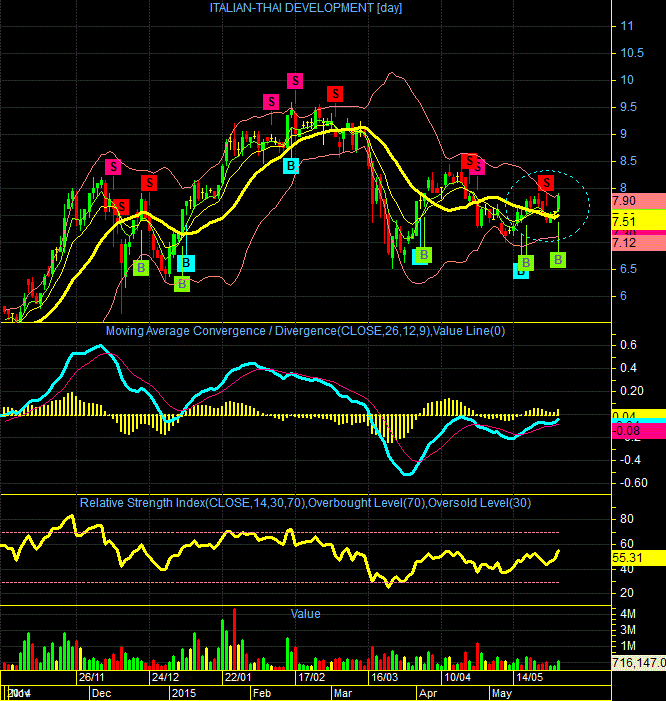Image resolution: width=666 pixels, height=701 pixels.
Task: Click the Mar month label
Action: [x=343, y=693]
